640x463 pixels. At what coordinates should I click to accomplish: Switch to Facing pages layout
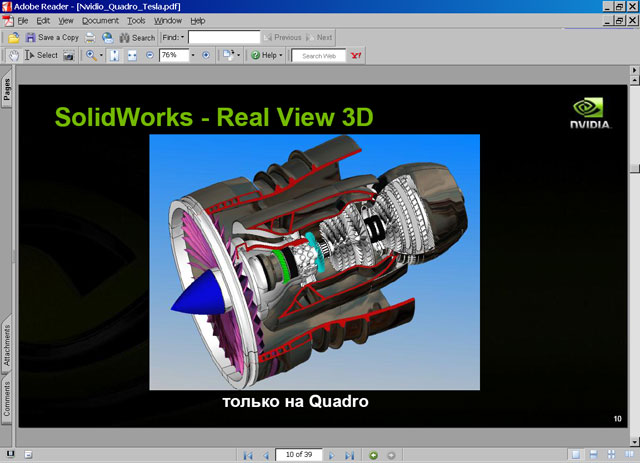[x=629, y=455]
